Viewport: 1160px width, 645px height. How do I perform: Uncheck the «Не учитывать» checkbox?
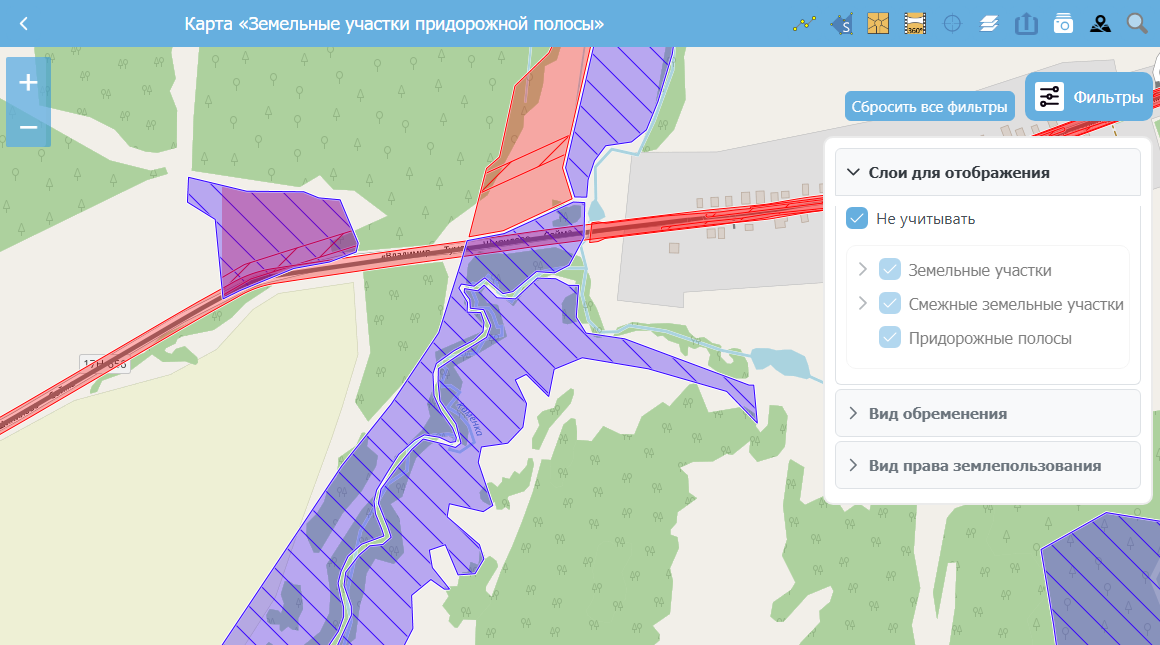(857, 218)
